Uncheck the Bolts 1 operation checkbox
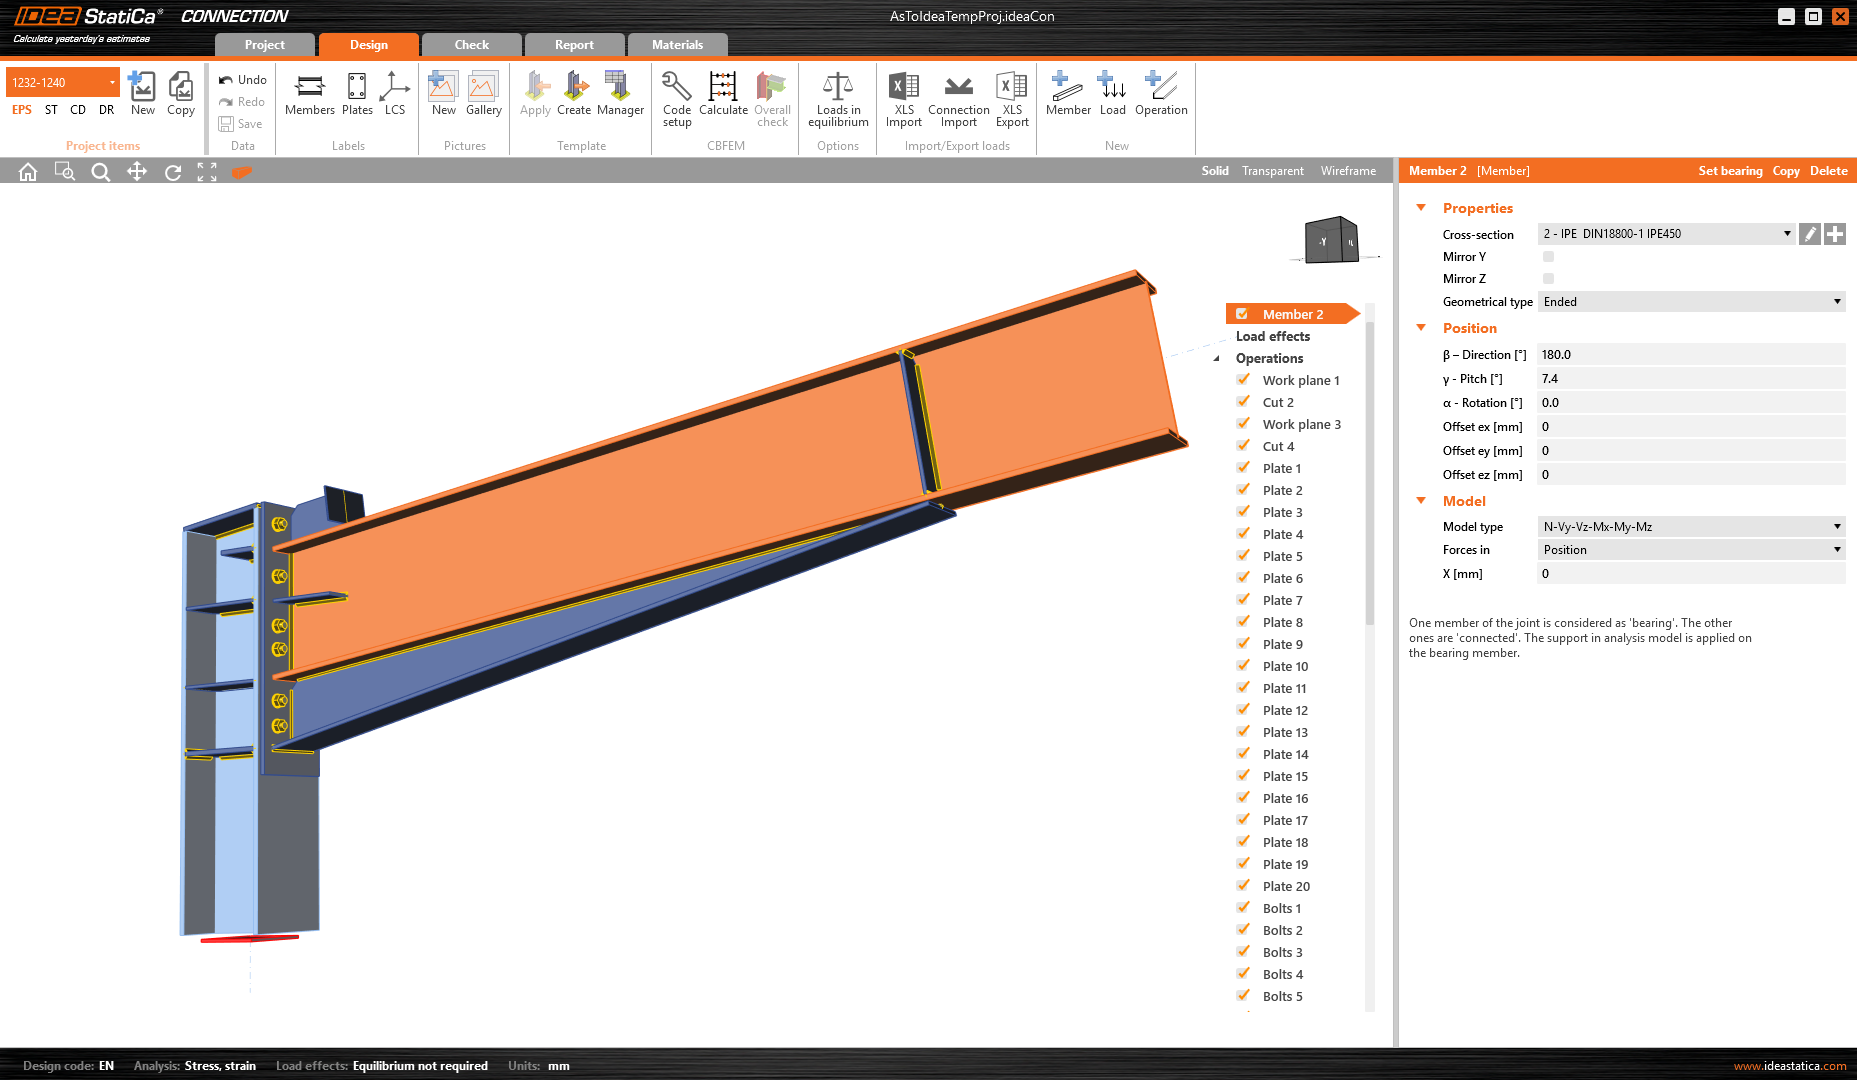The width and height of the screenshot is (1857, 1080). 1243,908
